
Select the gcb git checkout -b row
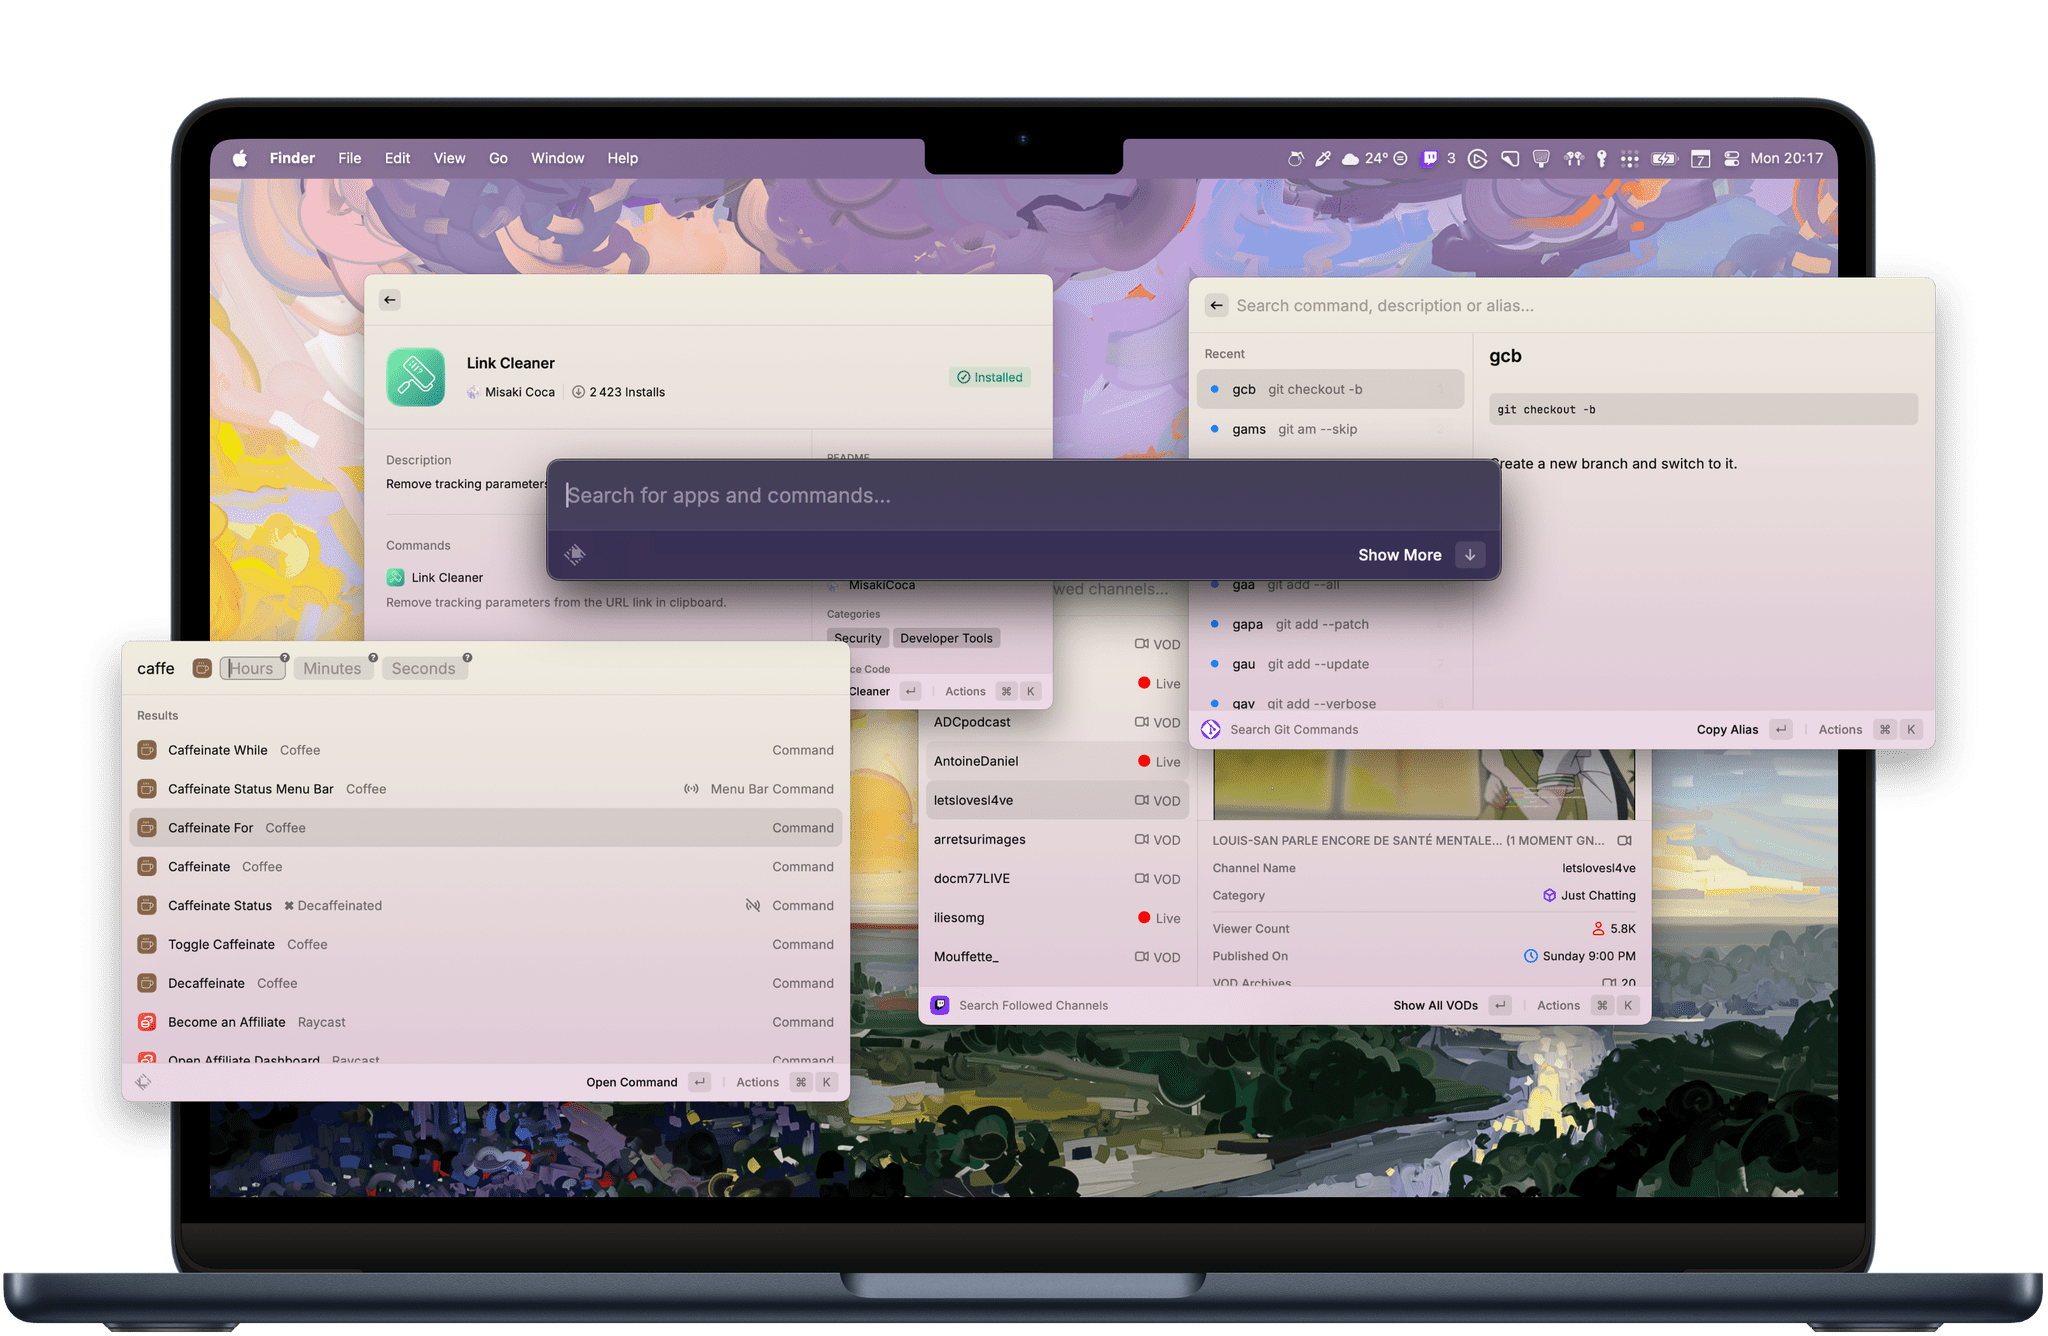point(1330,389)
